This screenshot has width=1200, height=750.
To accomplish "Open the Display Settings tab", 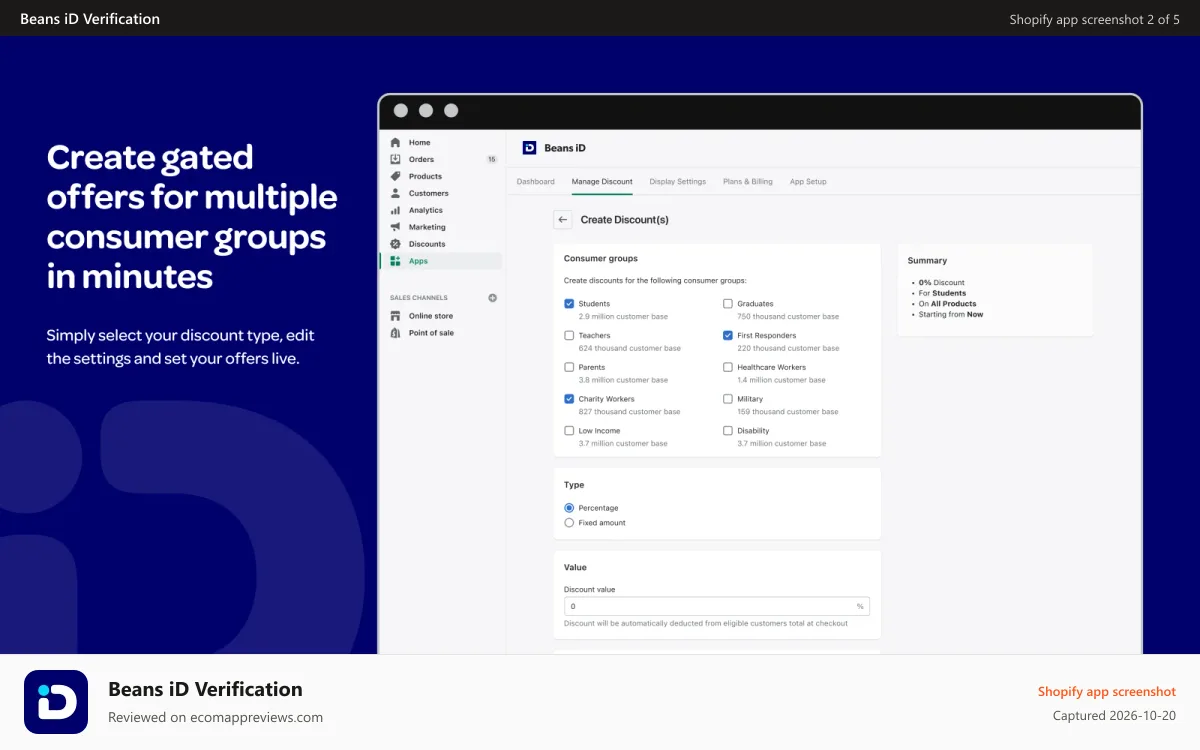I will [678, 182].
